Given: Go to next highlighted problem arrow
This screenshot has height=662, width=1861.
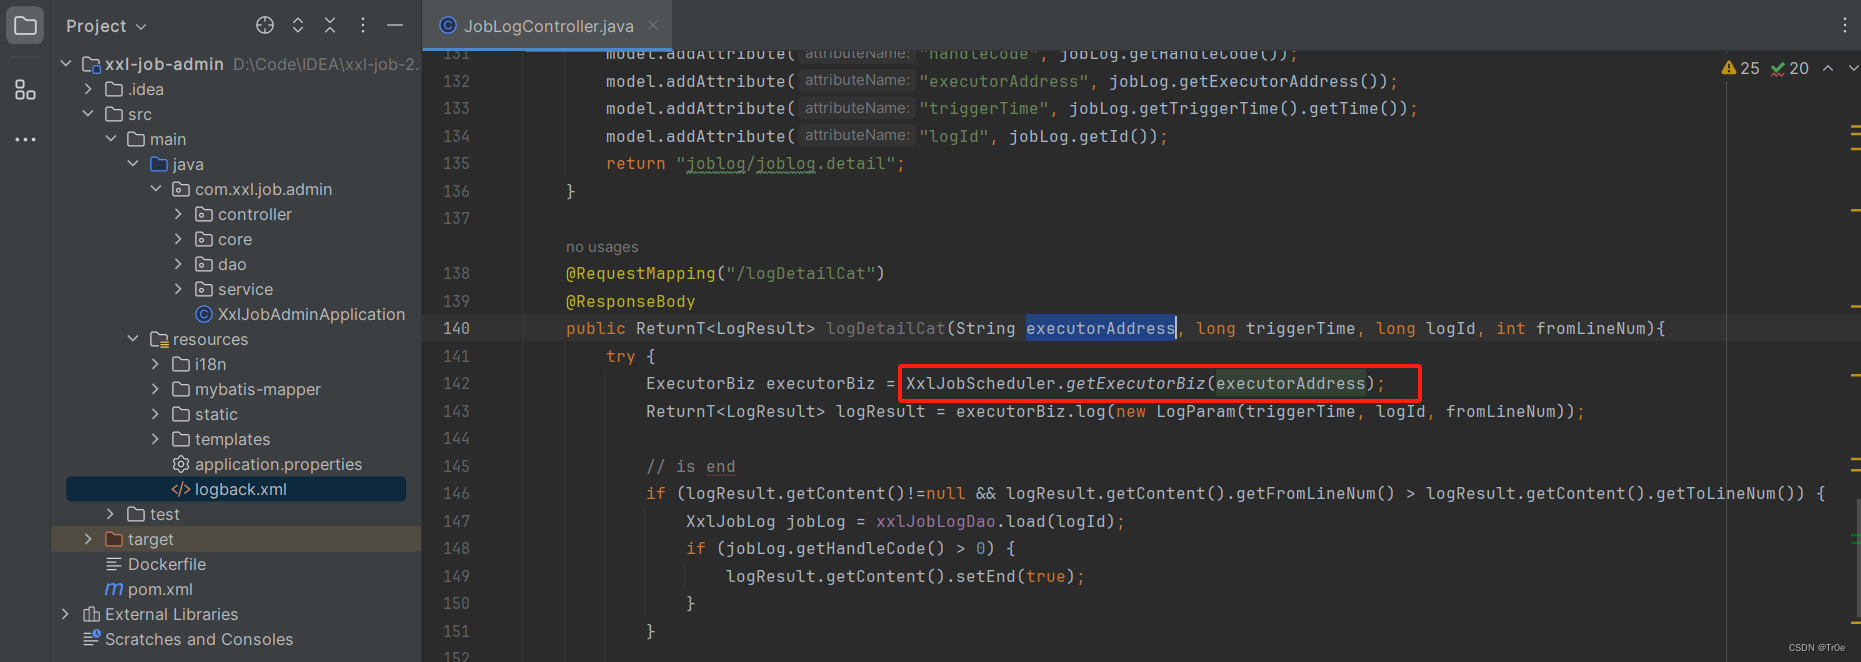Looking at the screenshot, I should [x=1853, y=68].
